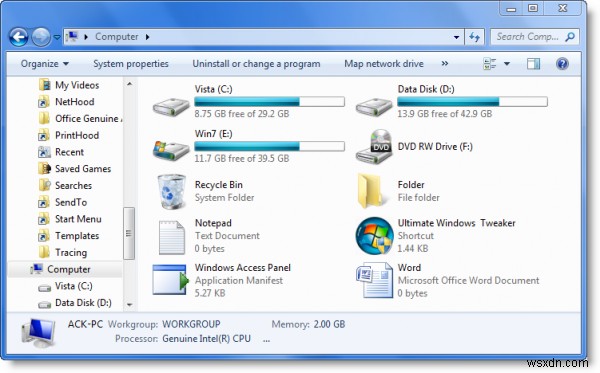Click the Ultimate Windows Tweaker name text
This screenshot has height=373, width=600.
click(457, 223)
